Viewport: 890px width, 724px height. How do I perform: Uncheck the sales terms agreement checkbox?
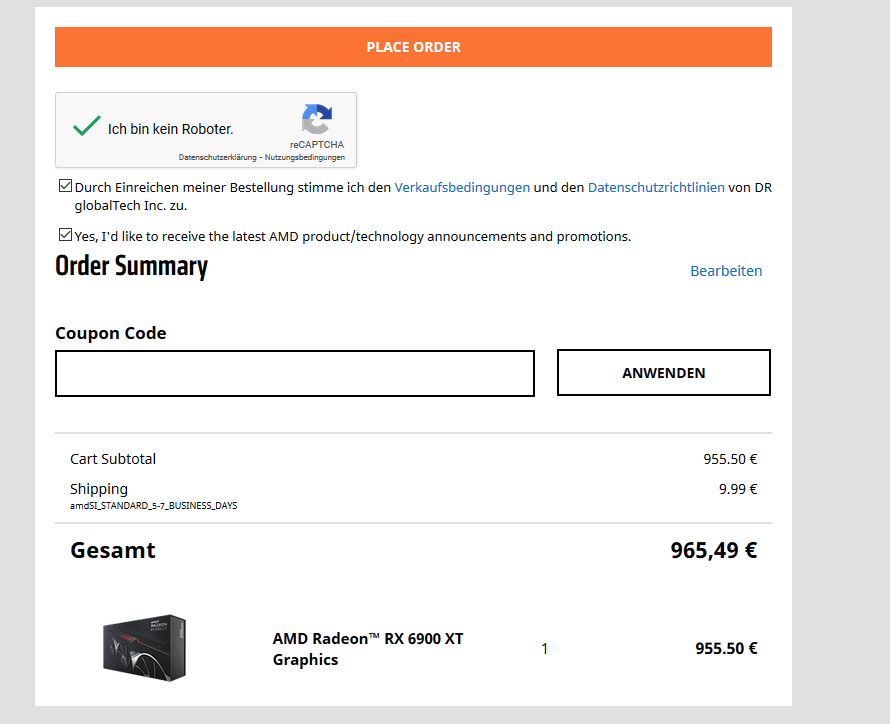(66, 186)
